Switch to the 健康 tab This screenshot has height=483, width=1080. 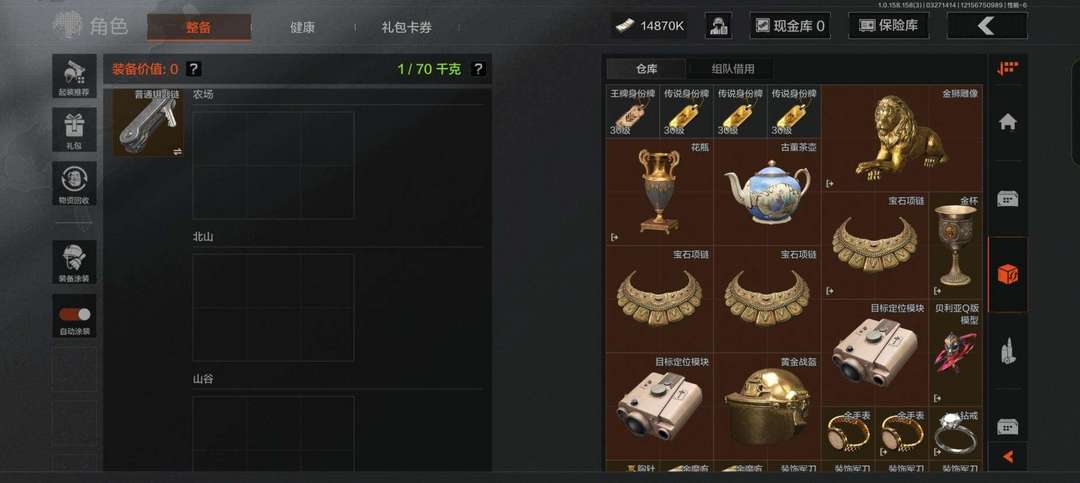click(x=302, y=28)
